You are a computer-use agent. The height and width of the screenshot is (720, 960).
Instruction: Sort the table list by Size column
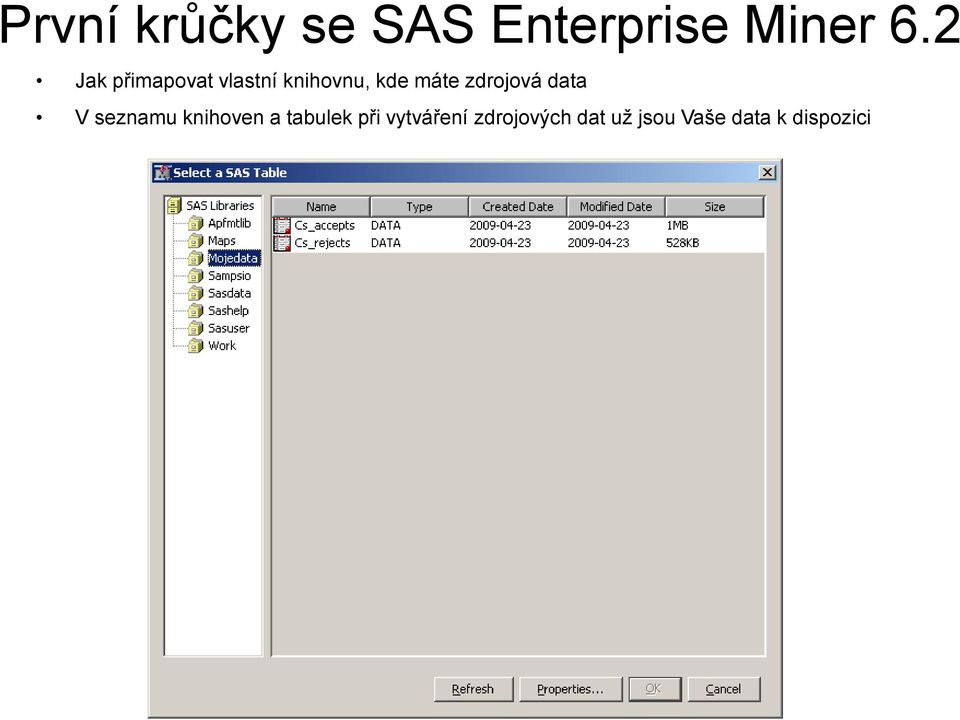pos(714,207)
